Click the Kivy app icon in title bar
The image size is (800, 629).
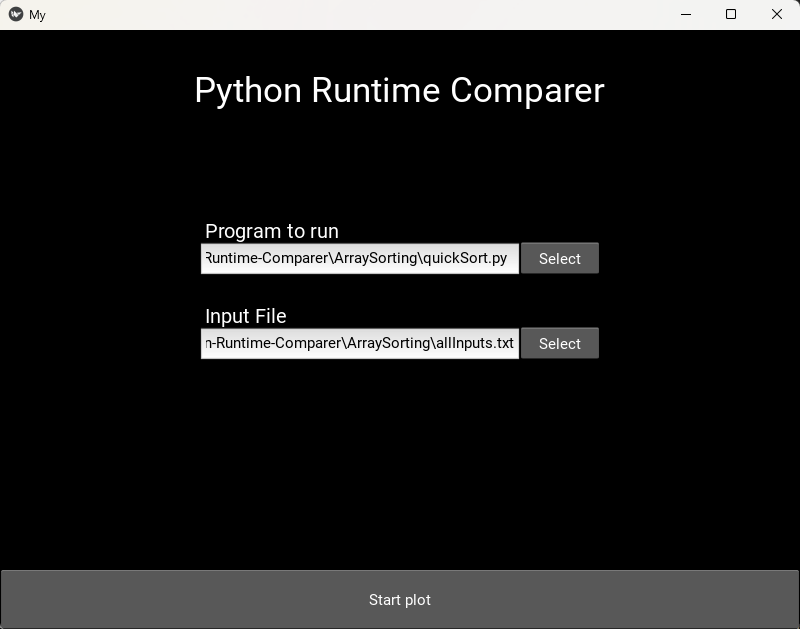click(16, 15)
